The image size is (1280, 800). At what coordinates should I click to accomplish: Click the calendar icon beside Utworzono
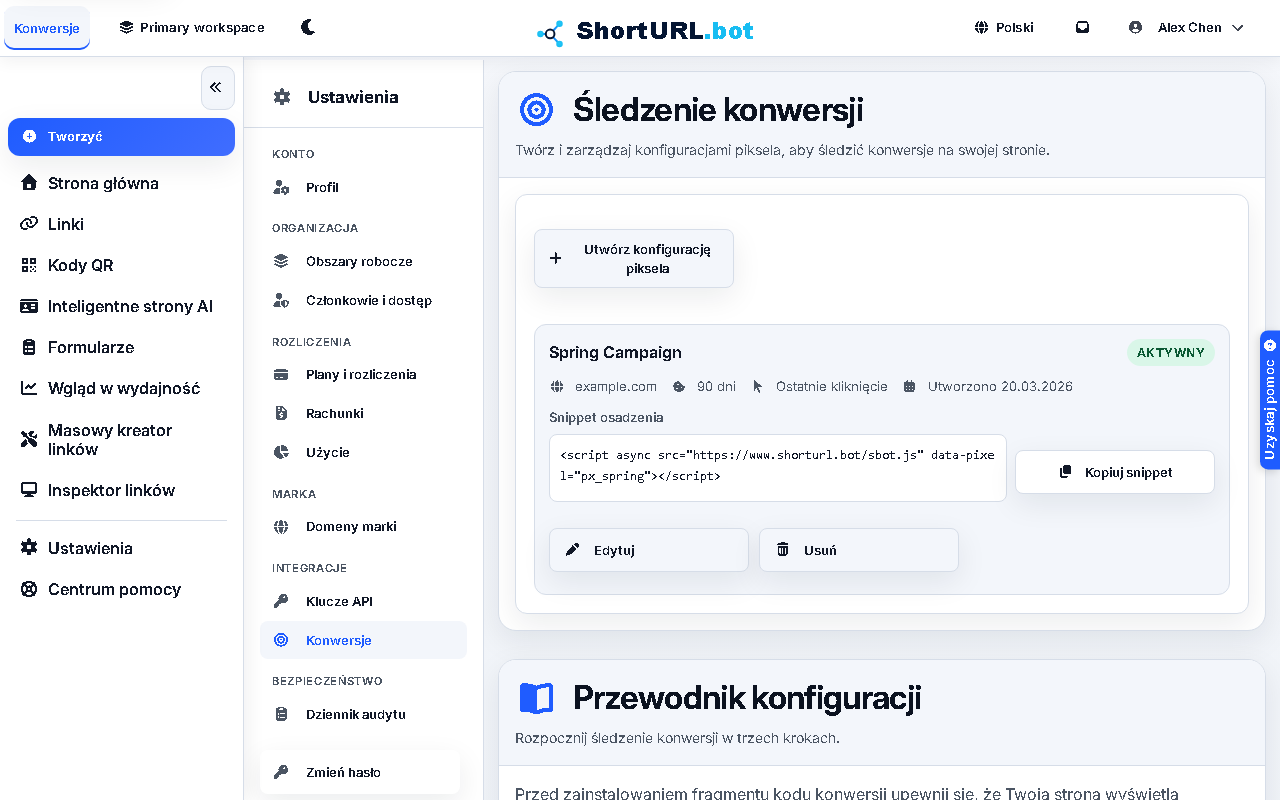[909, 386]
